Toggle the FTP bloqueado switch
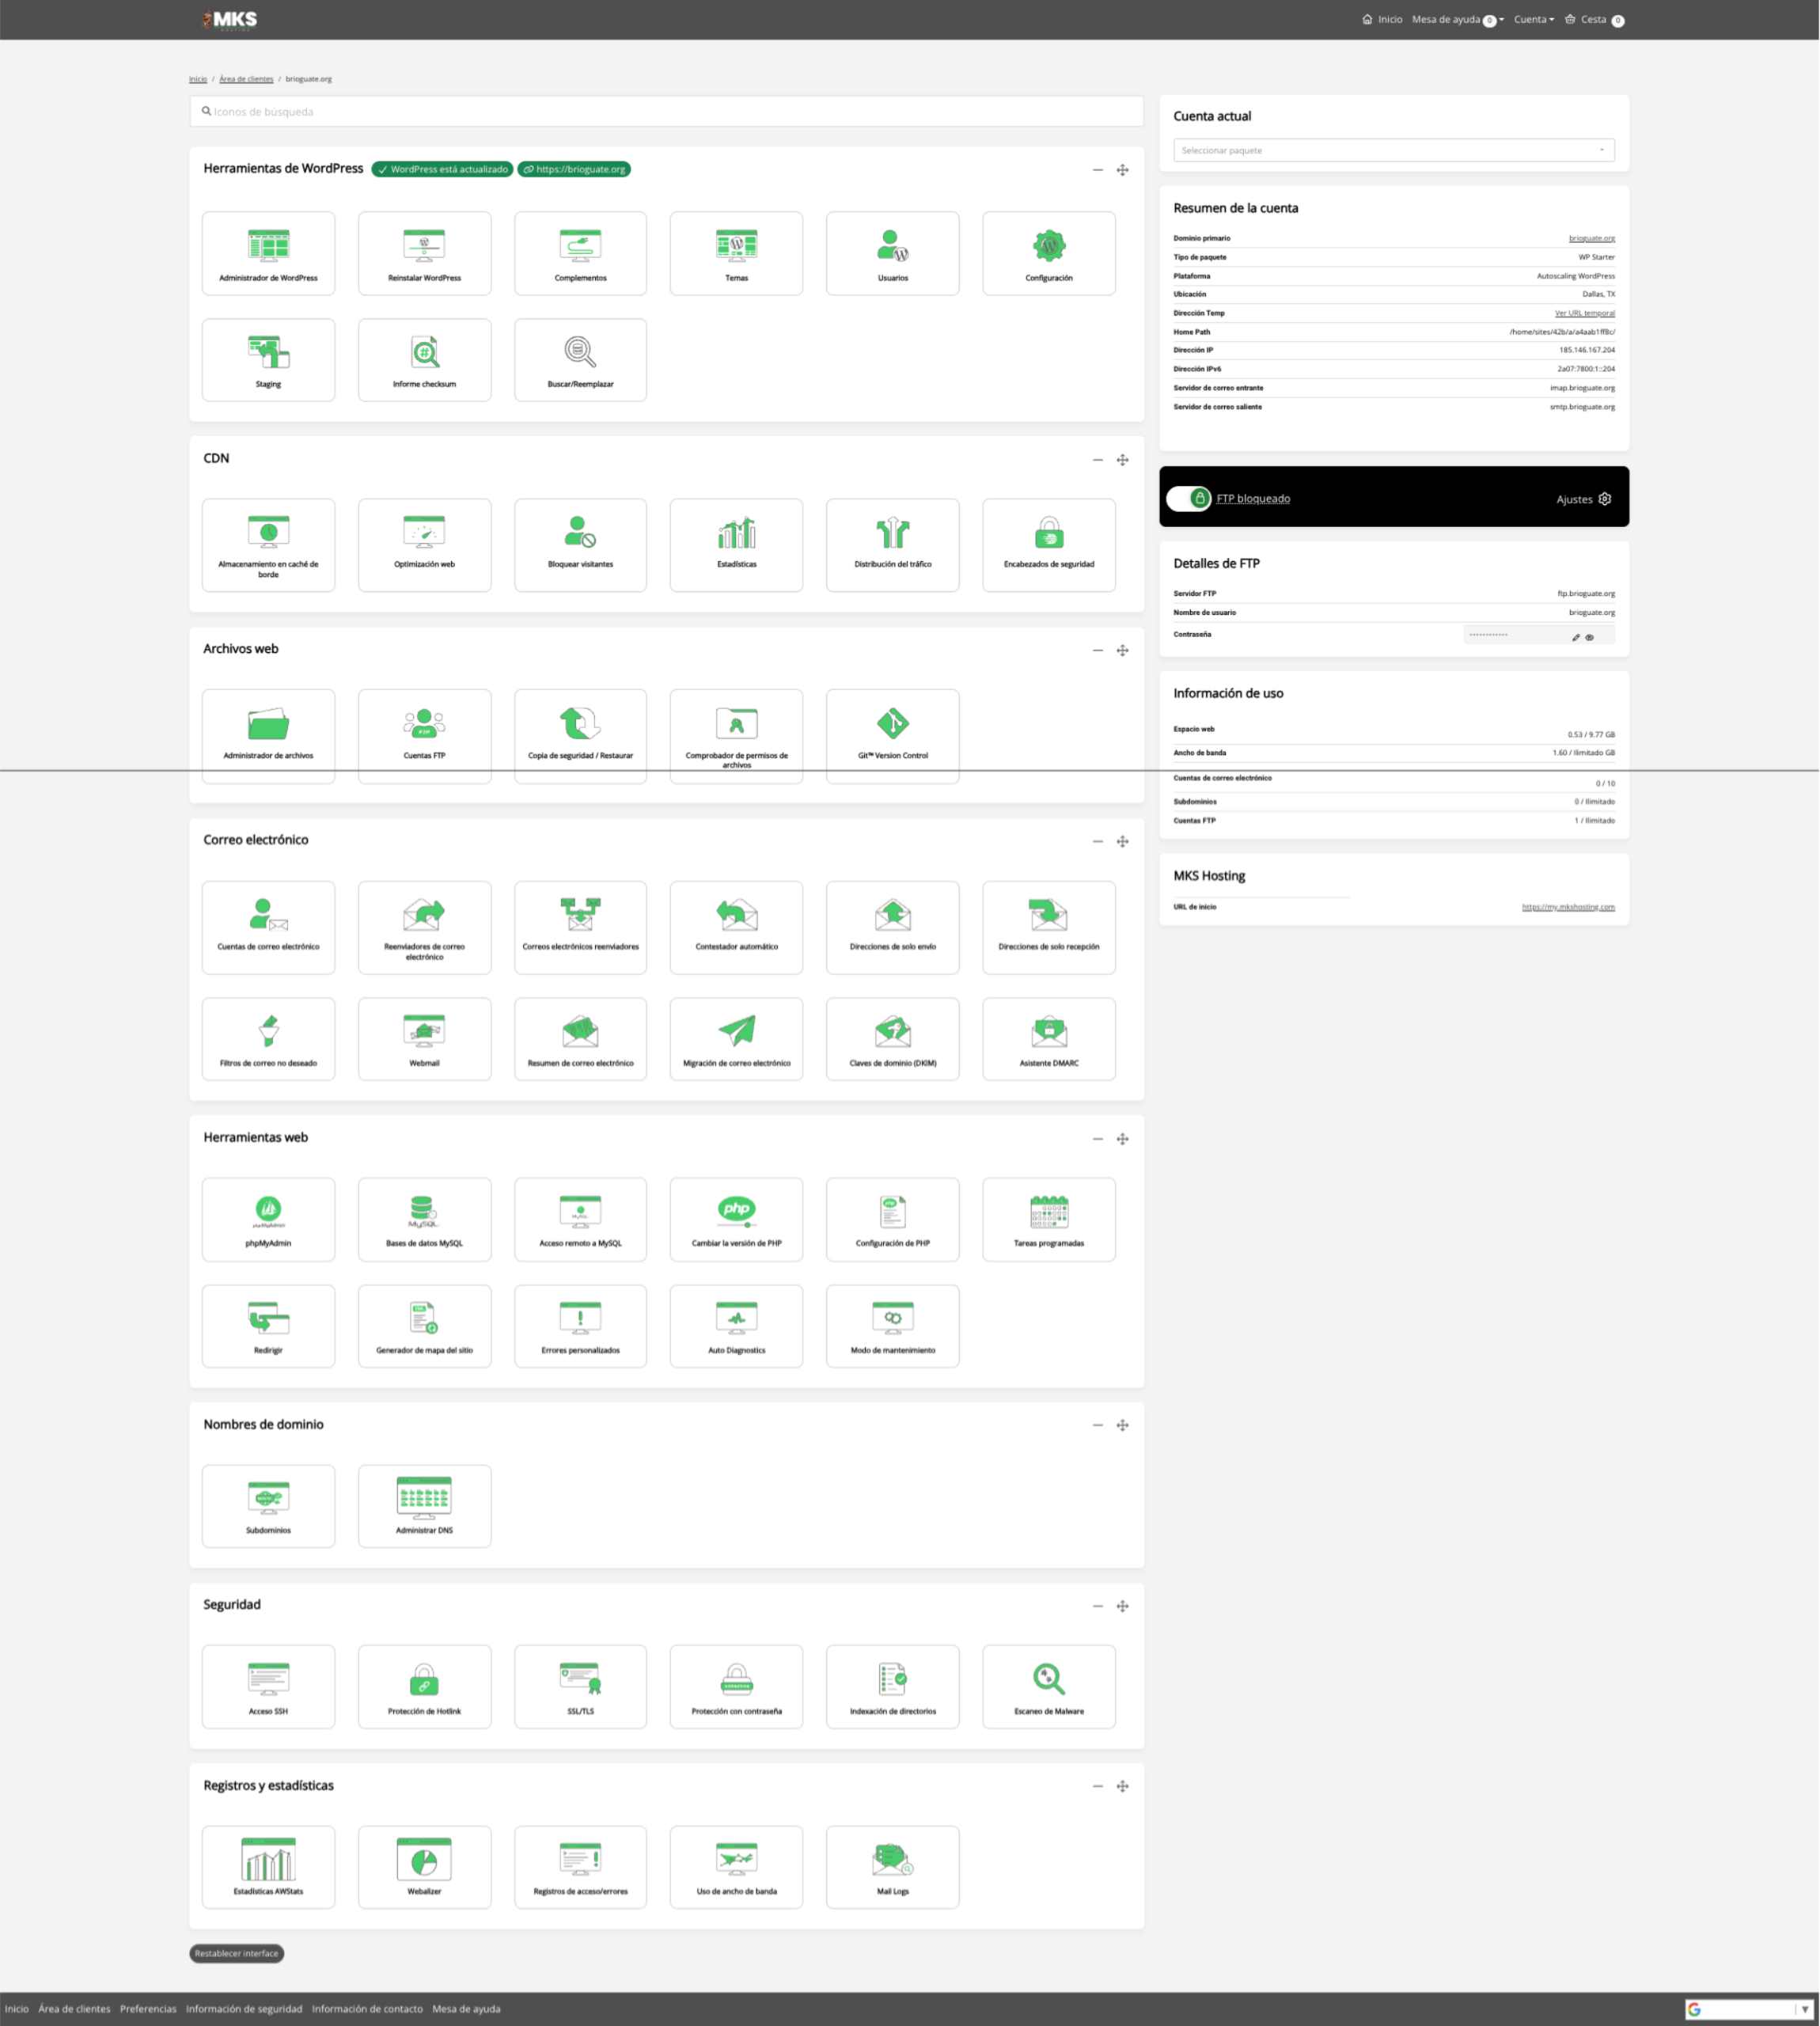 click(1189, 498)
